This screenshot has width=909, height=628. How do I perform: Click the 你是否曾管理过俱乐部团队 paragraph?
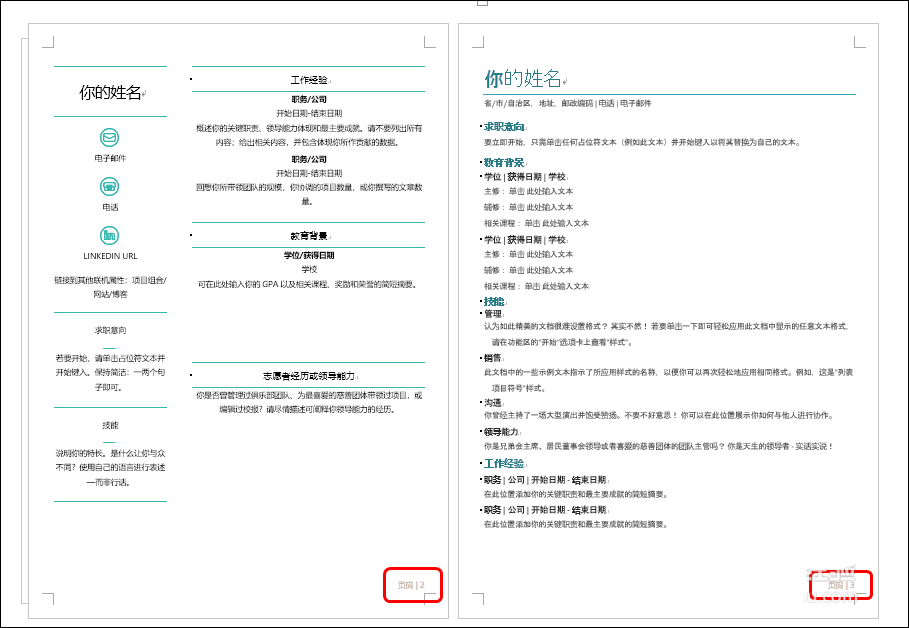(x=309, y=402)
